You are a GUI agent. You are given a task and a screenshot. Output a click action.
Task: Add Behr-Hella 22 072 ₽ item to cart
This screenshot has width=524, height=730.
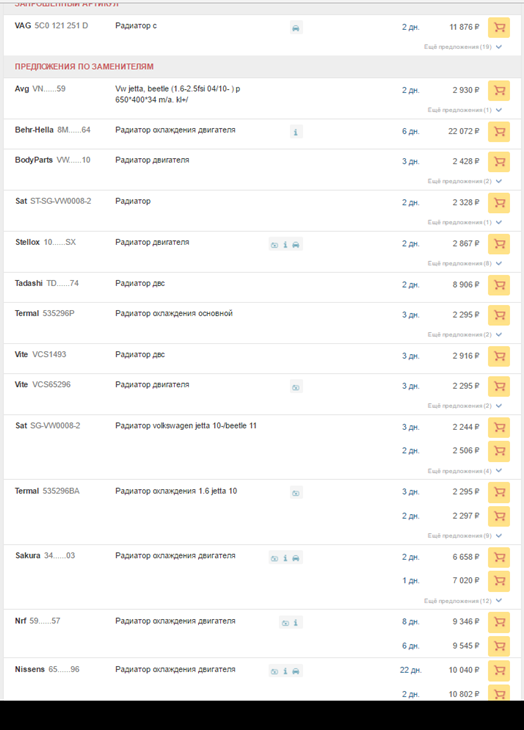499,132
